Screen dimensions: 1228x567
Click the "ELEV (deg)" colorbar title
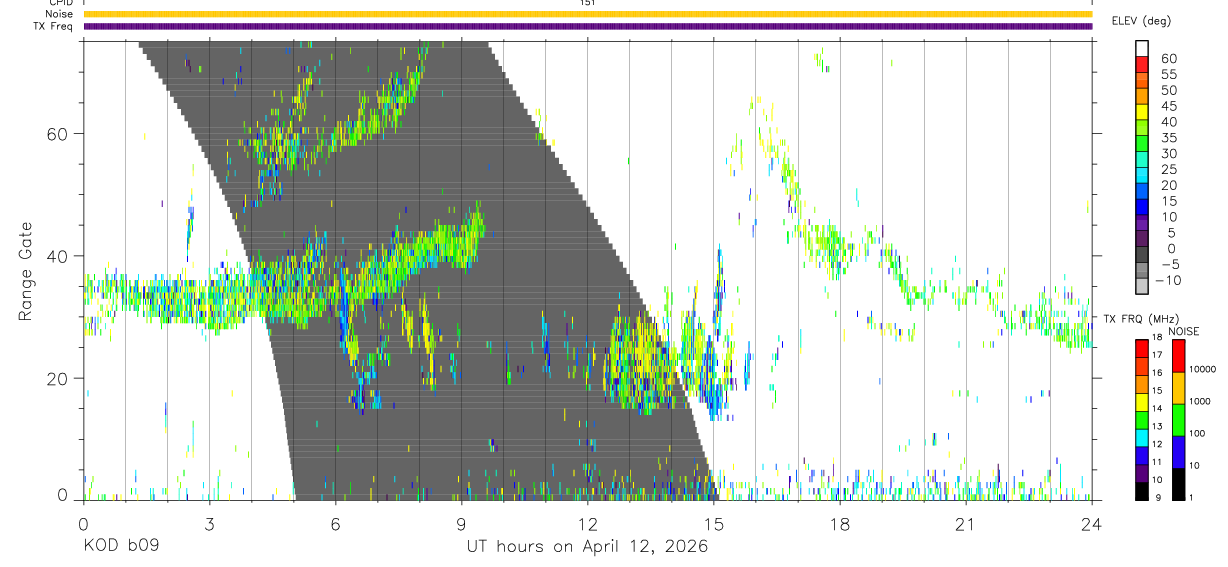1141,21
